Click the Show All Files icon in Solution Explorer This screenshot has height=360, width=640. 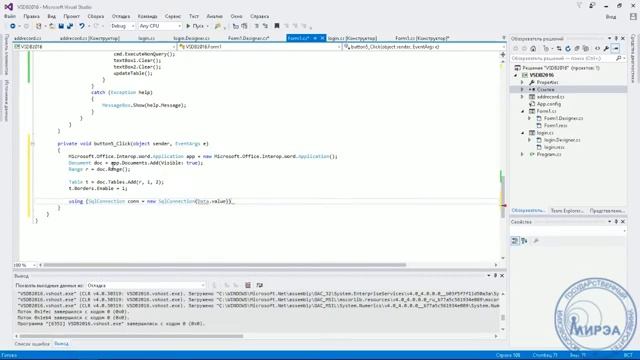pos(586,49)
